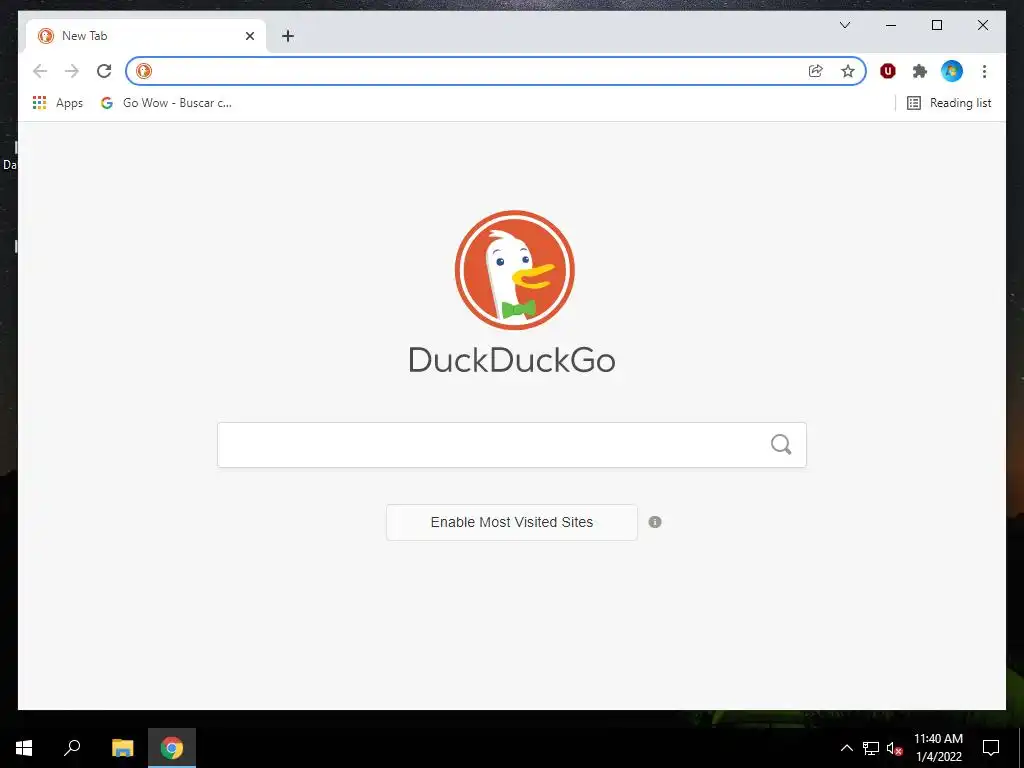Open the clock showing 11:40 AM
The height and width of the screenshot is (768, 1024).
938,748
